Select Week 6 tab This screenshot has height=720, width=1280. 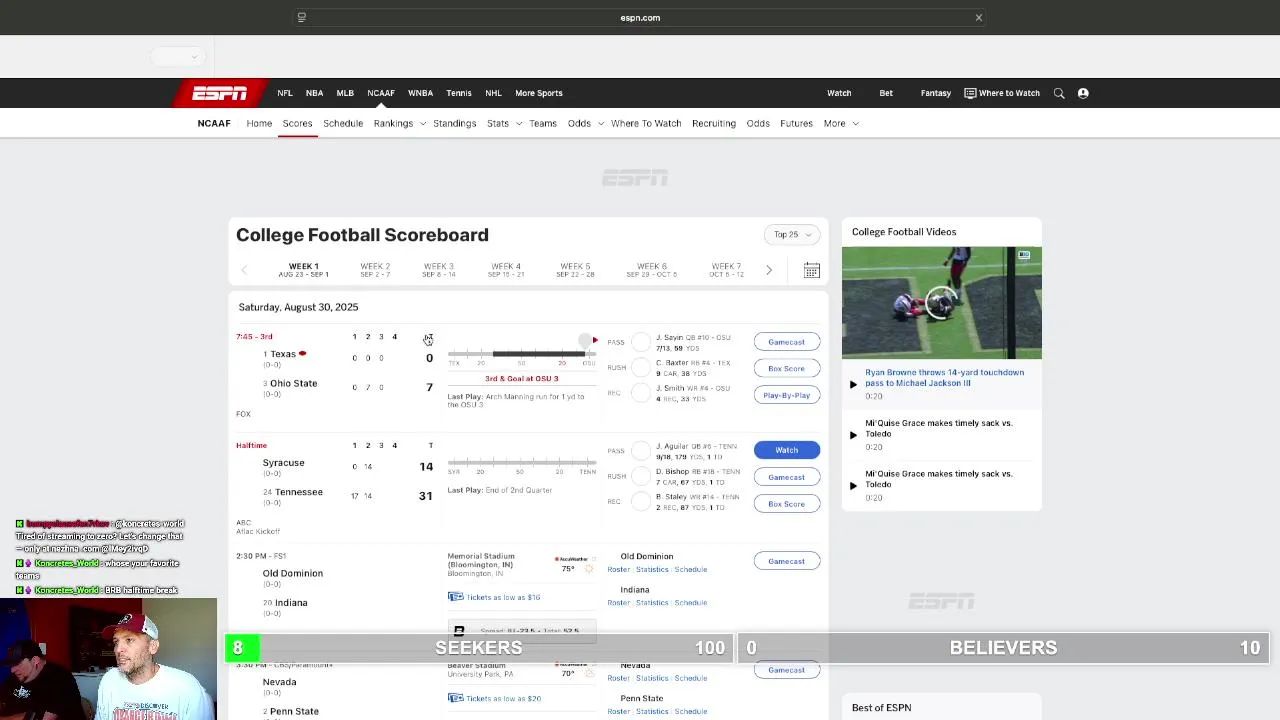(652, 270)
